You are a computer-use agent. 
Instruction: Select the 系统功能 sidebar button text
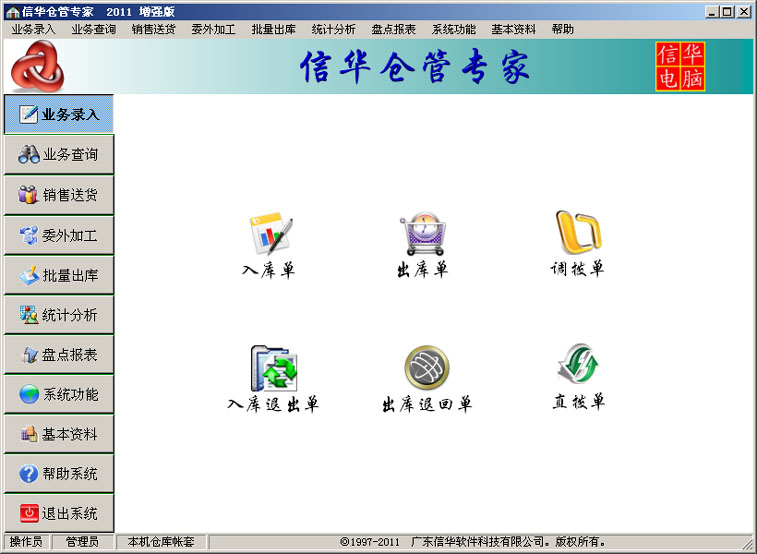point(70,394)
